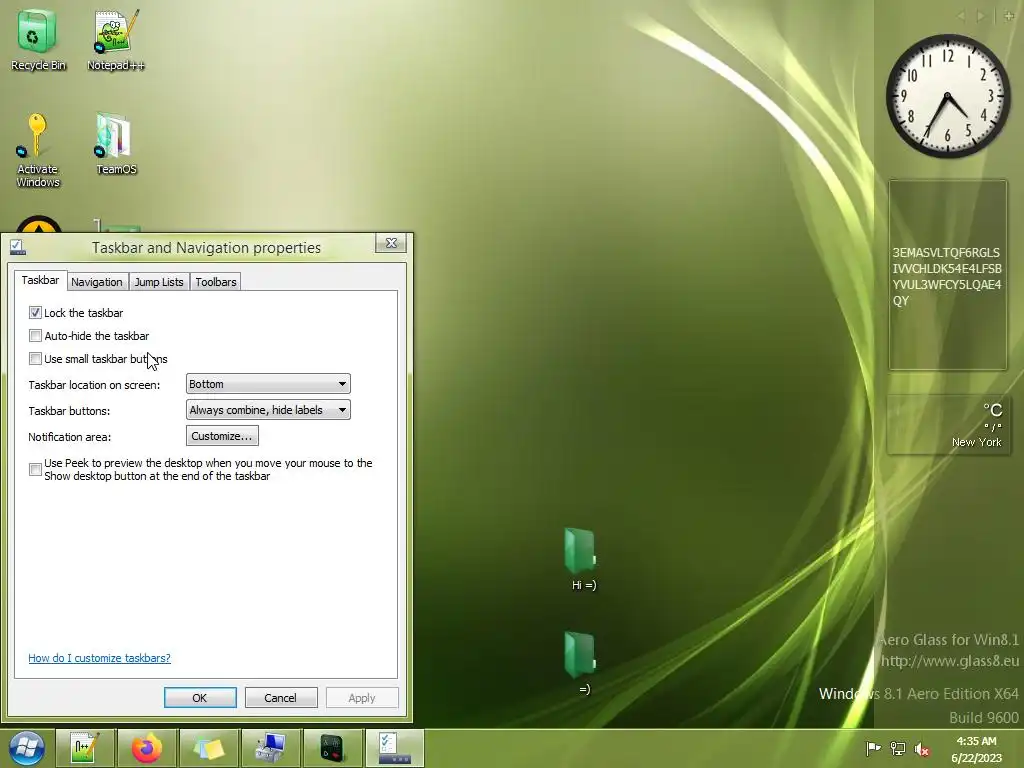This screenshot has width=1024, height=768.
Task: Click the 'Taskbar location on screen:' label
Action: pos(94,385)
